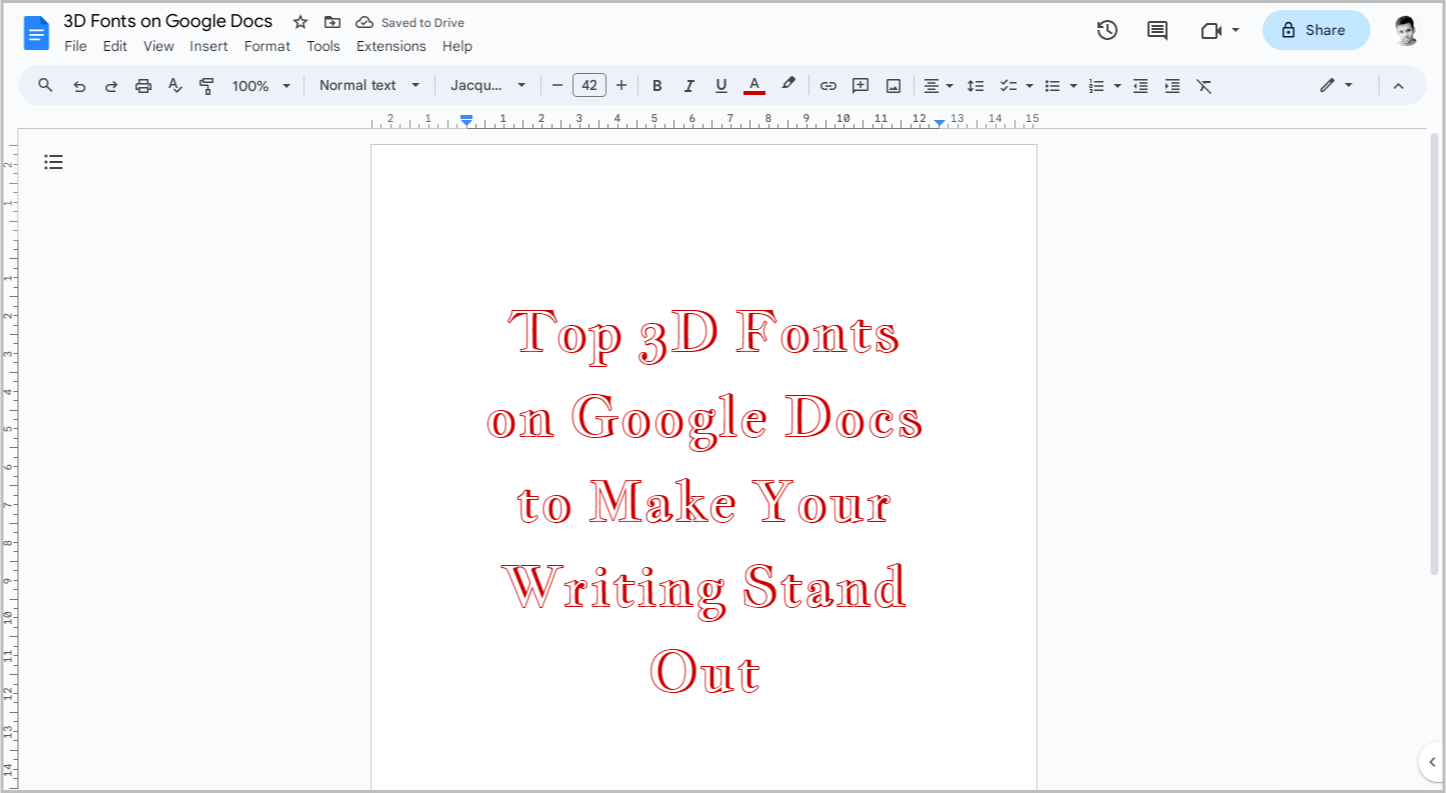The image size is (1446, 793).
Task: Open the File menu
Action: click(75, 46)
